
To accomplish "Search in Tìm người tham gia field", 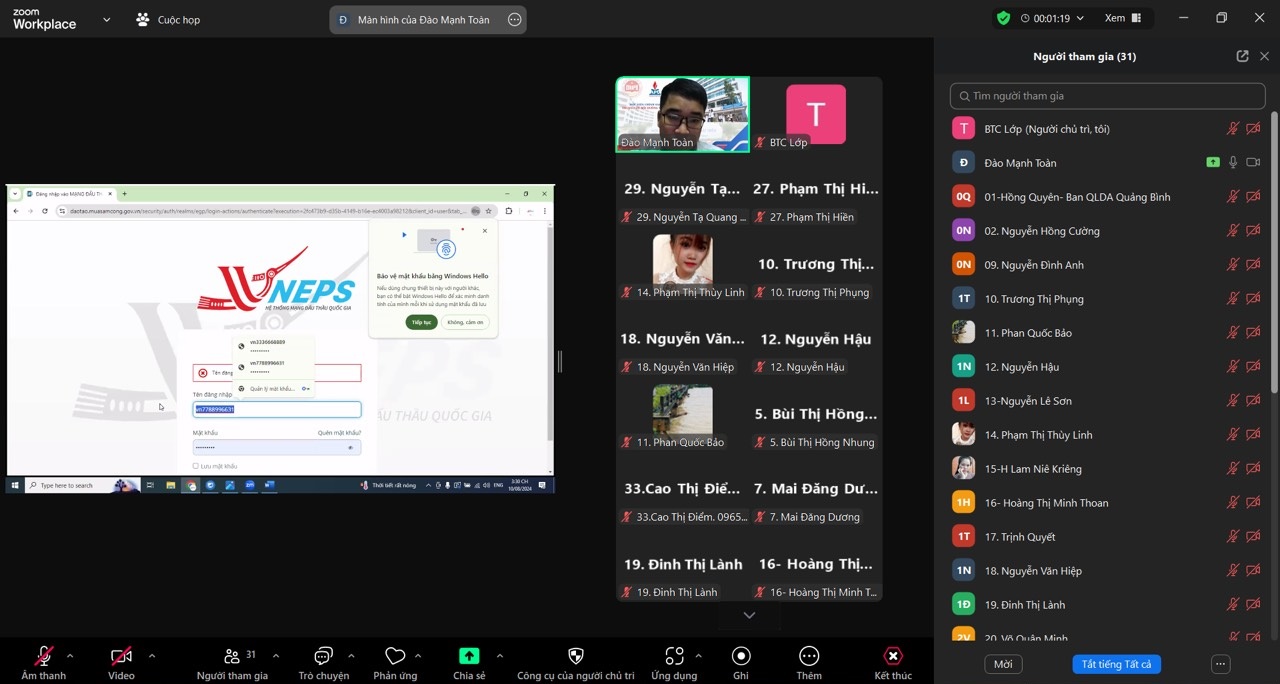I will (x=1107, y=96).
